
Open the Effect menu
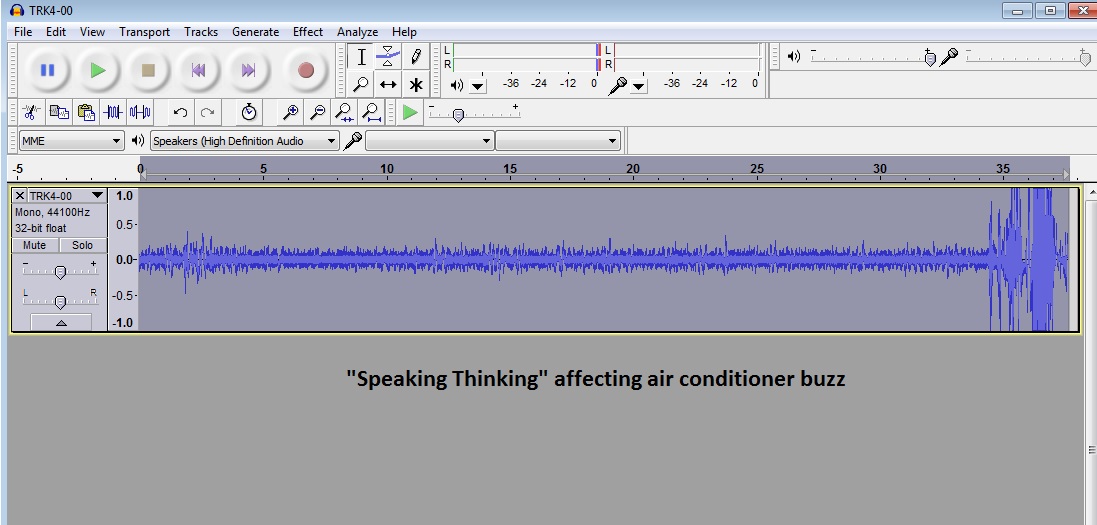(307, 32)
